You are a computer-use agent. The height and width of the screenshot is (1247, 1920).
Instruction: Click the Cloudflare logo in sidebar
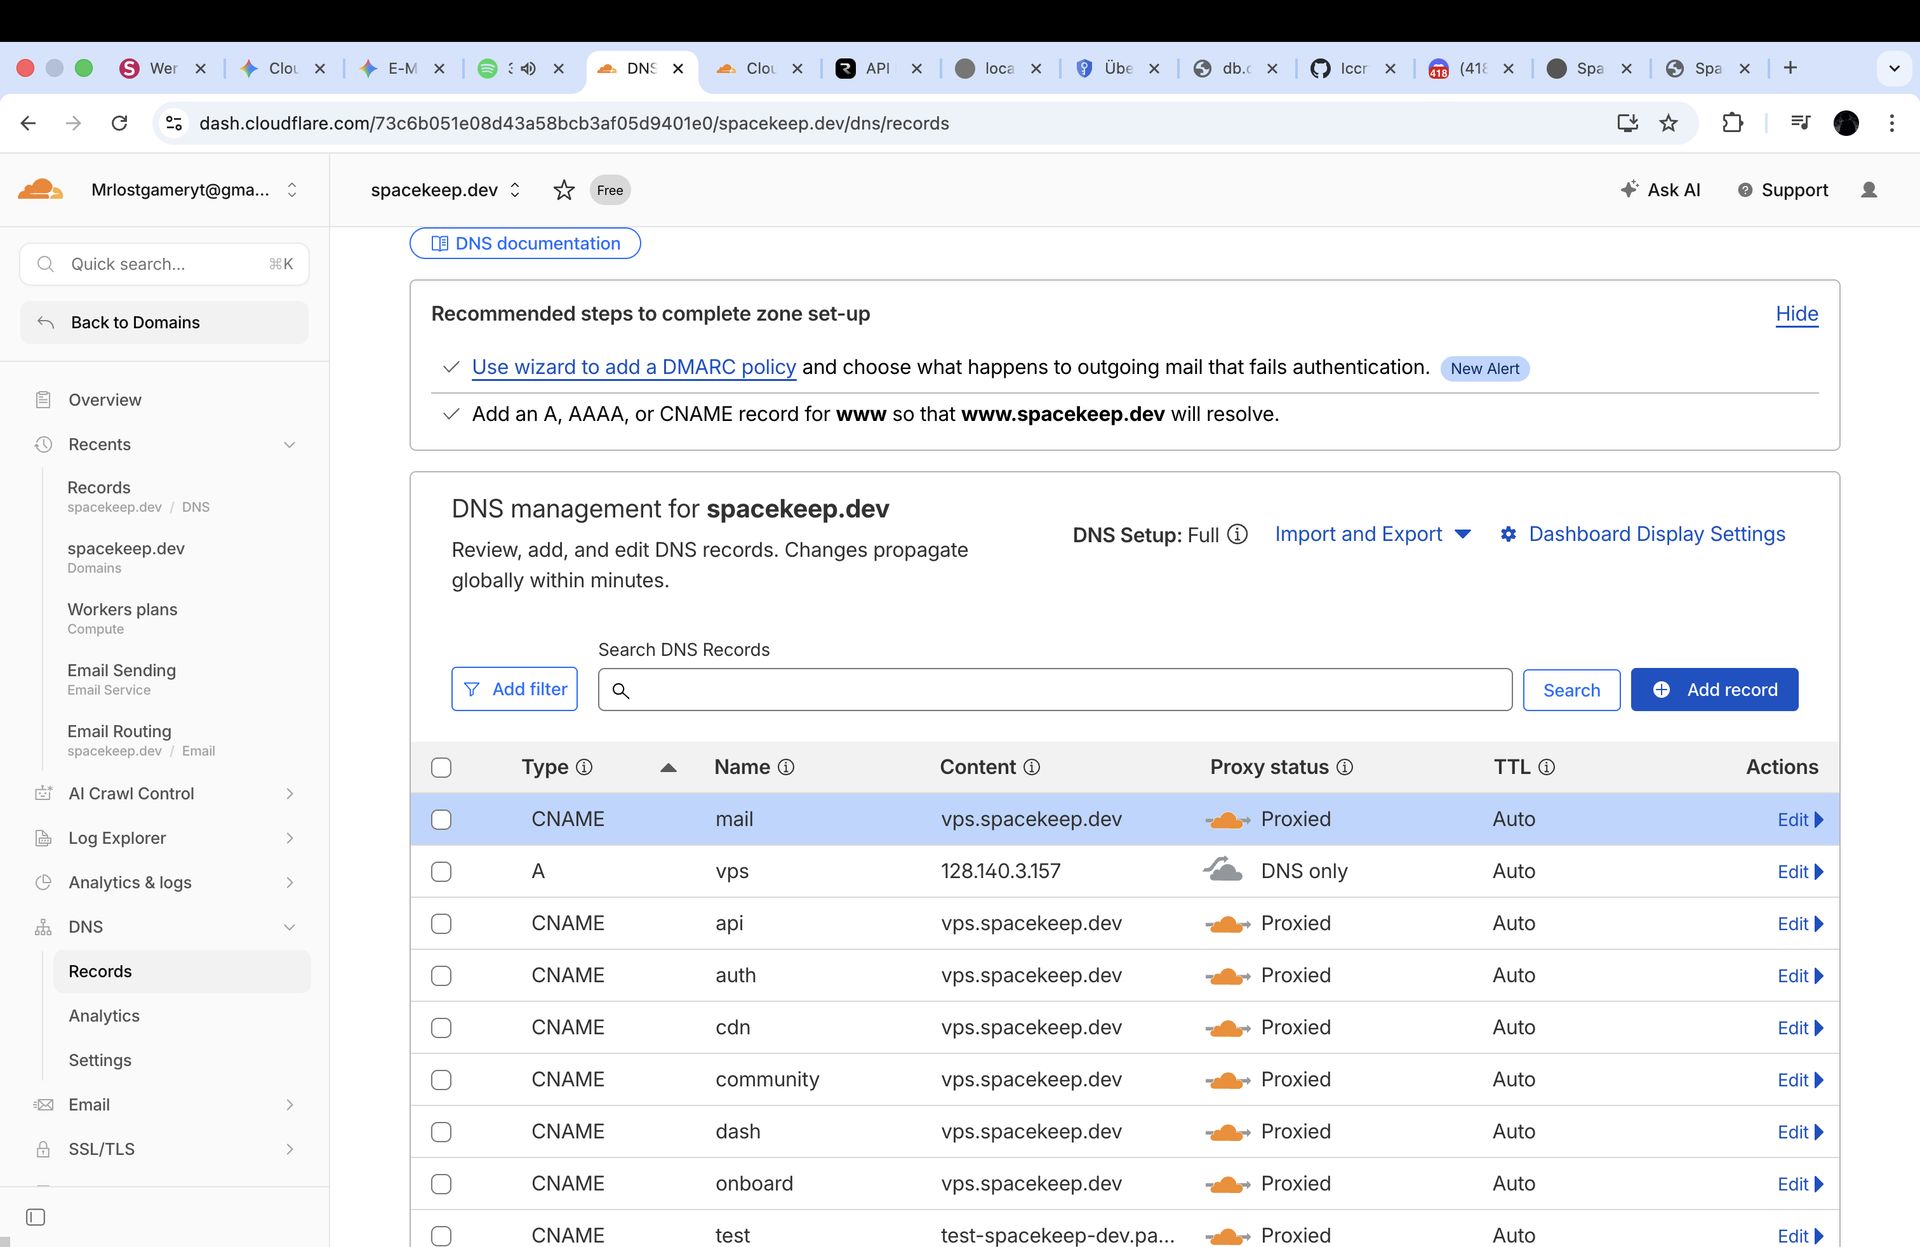40,189
